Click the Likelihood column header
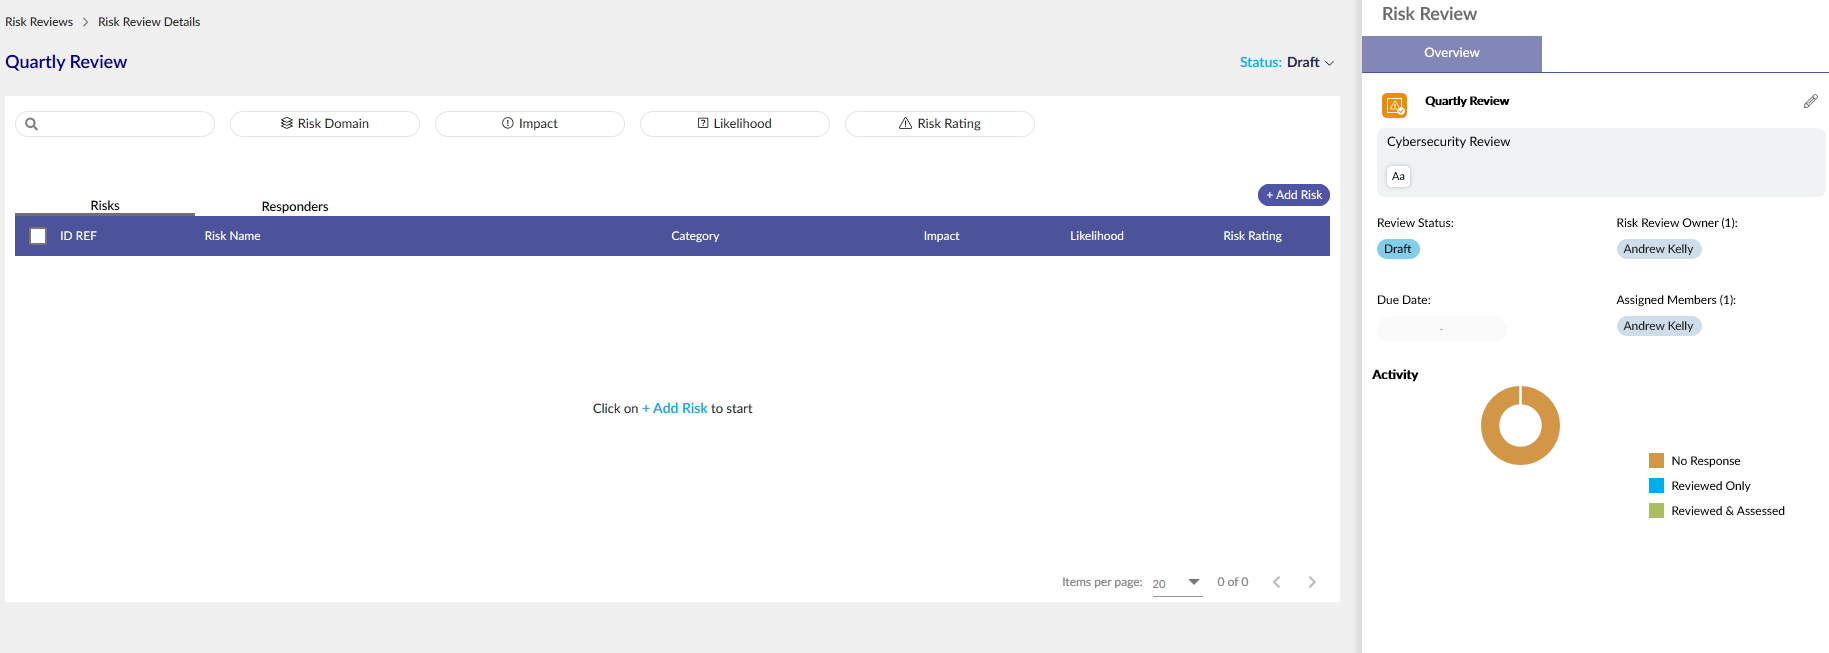The image size is (1829, 653). click(1097, 236)
